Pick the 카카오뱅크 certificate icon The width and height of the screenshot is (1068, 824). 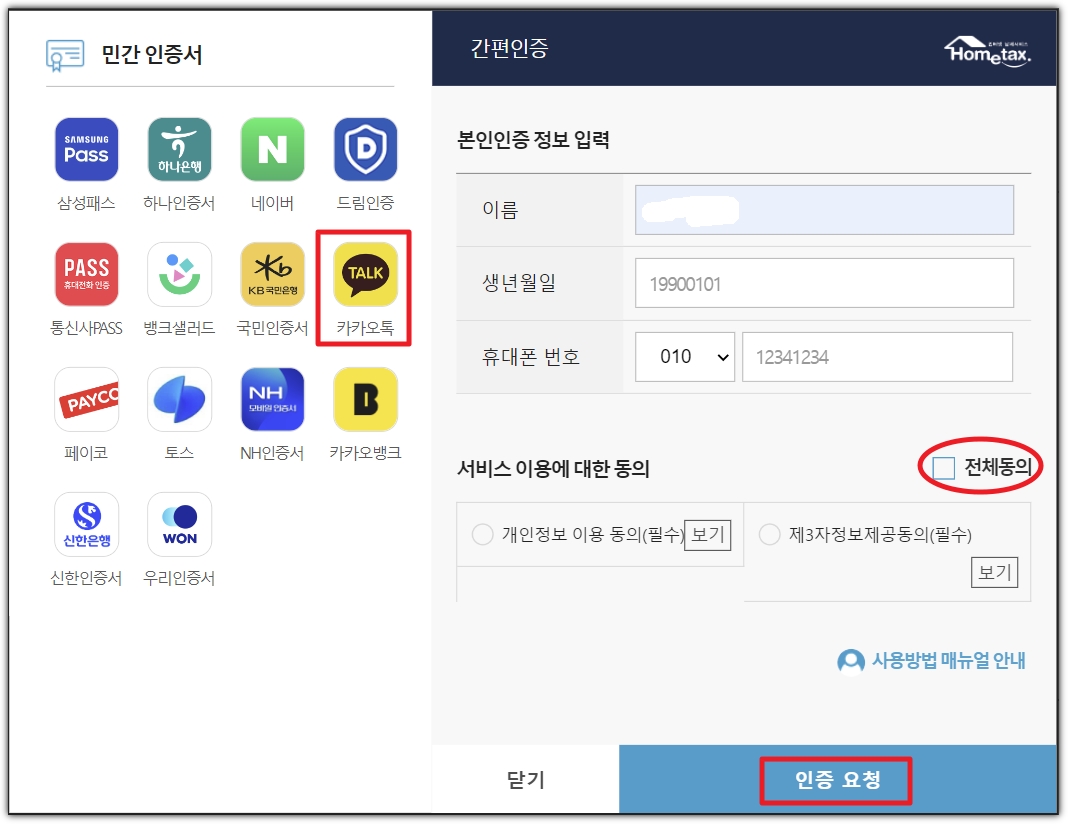pyautogui.click(x=365, y=398)
